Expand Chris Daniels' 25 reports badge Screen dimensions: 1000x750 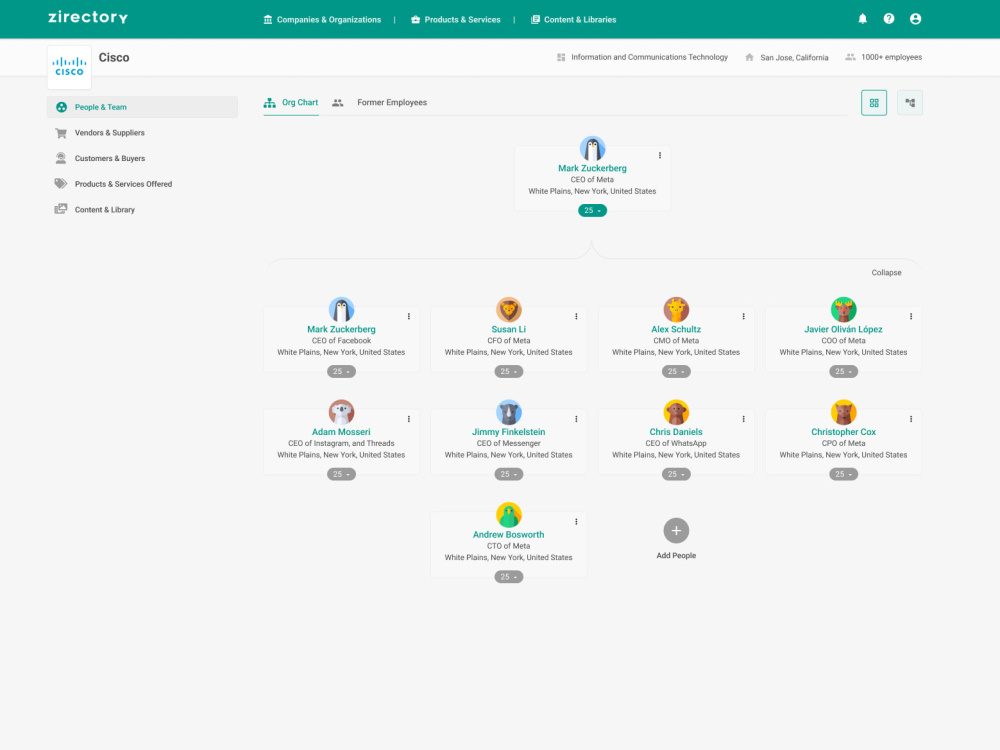[676, 474]
